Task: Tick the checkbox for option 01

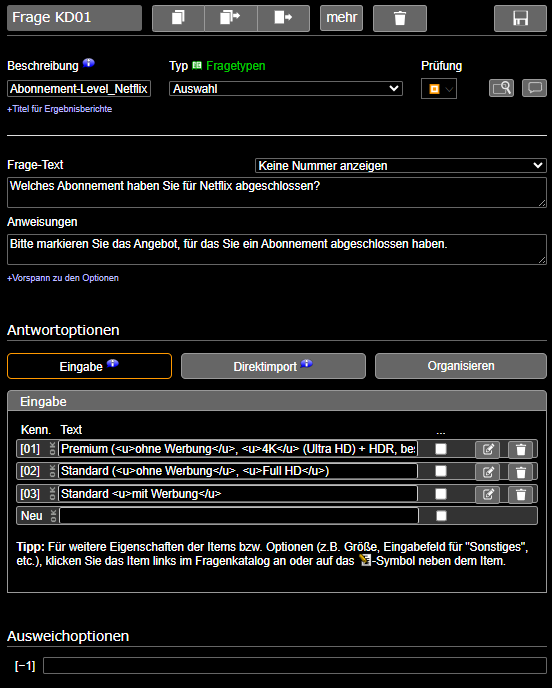Action: (441, 449)
